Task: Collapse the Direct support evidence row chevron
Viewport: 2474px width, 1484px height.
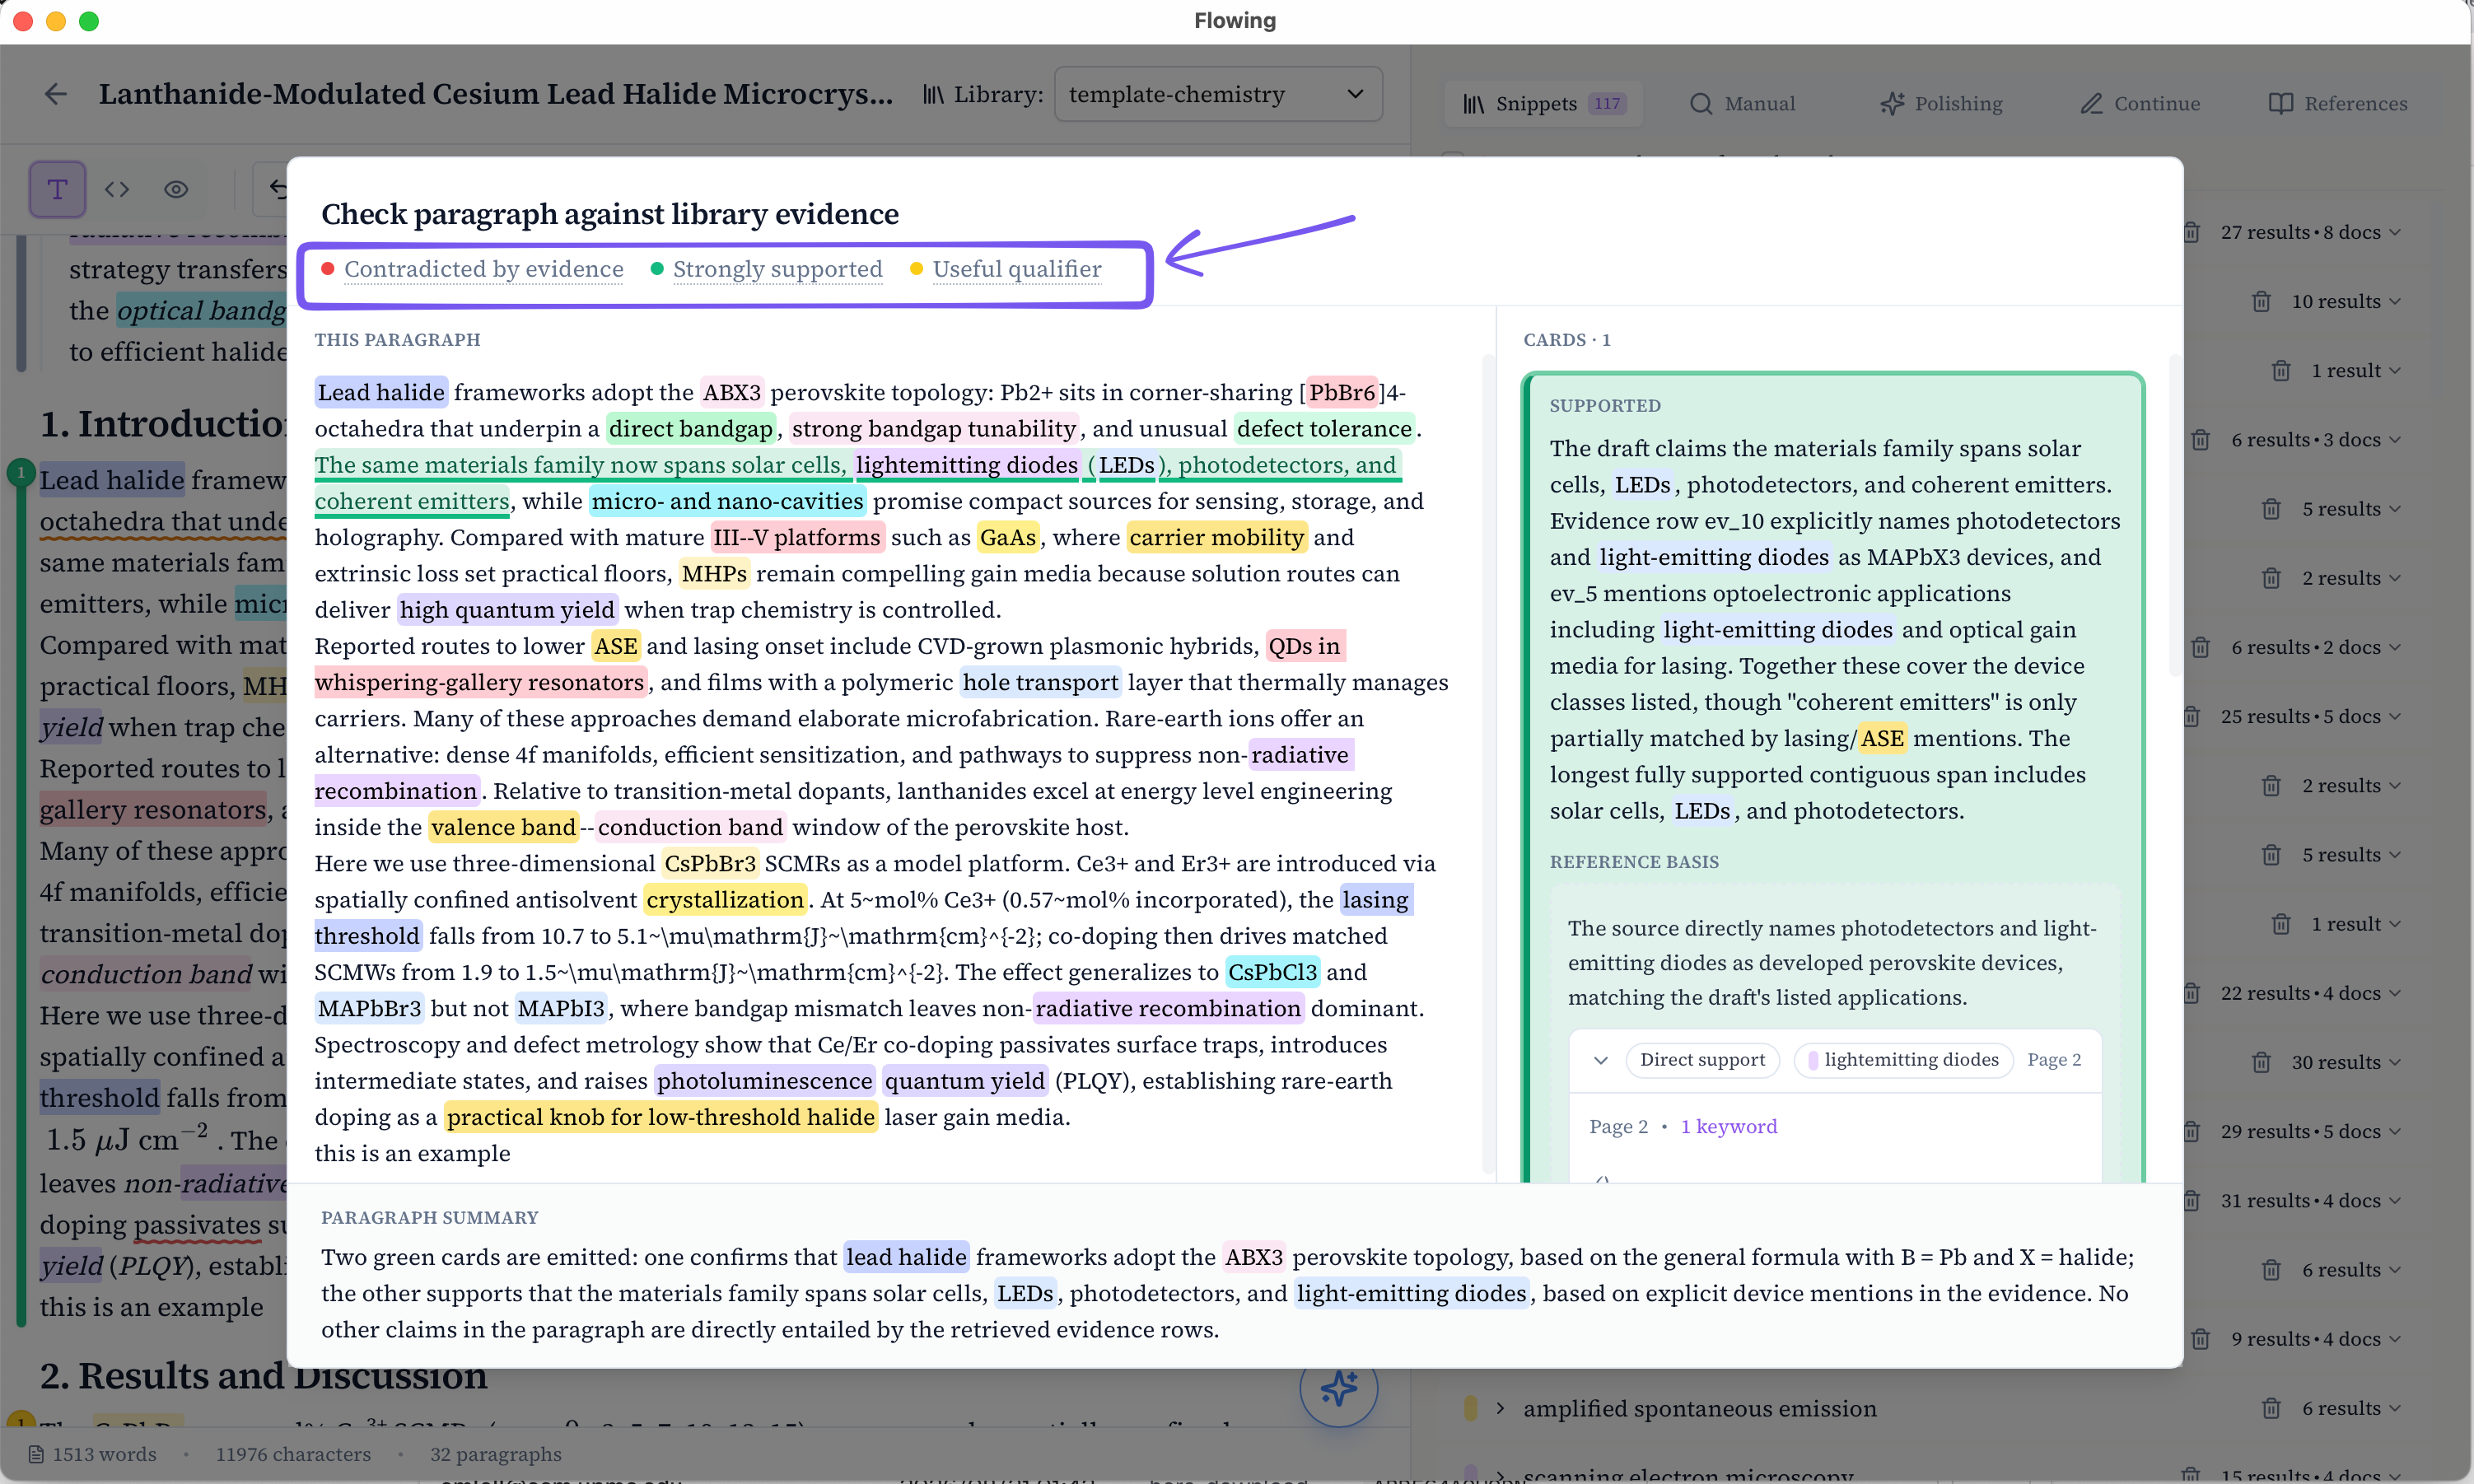Action: click(x=1601, y=1060)
